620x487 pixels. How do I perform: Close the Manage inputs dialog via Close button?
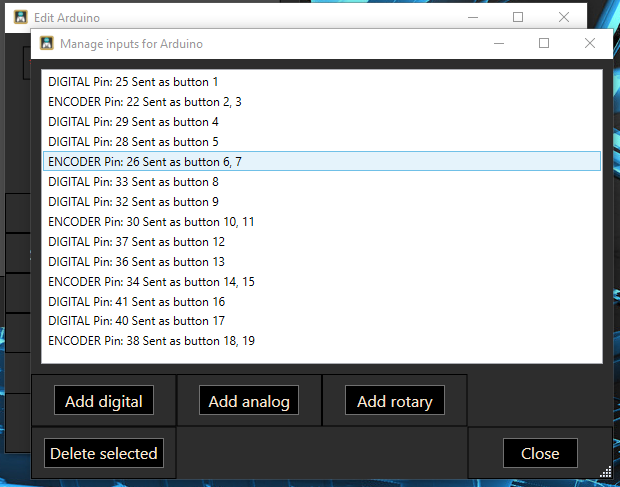click(540, 453)
